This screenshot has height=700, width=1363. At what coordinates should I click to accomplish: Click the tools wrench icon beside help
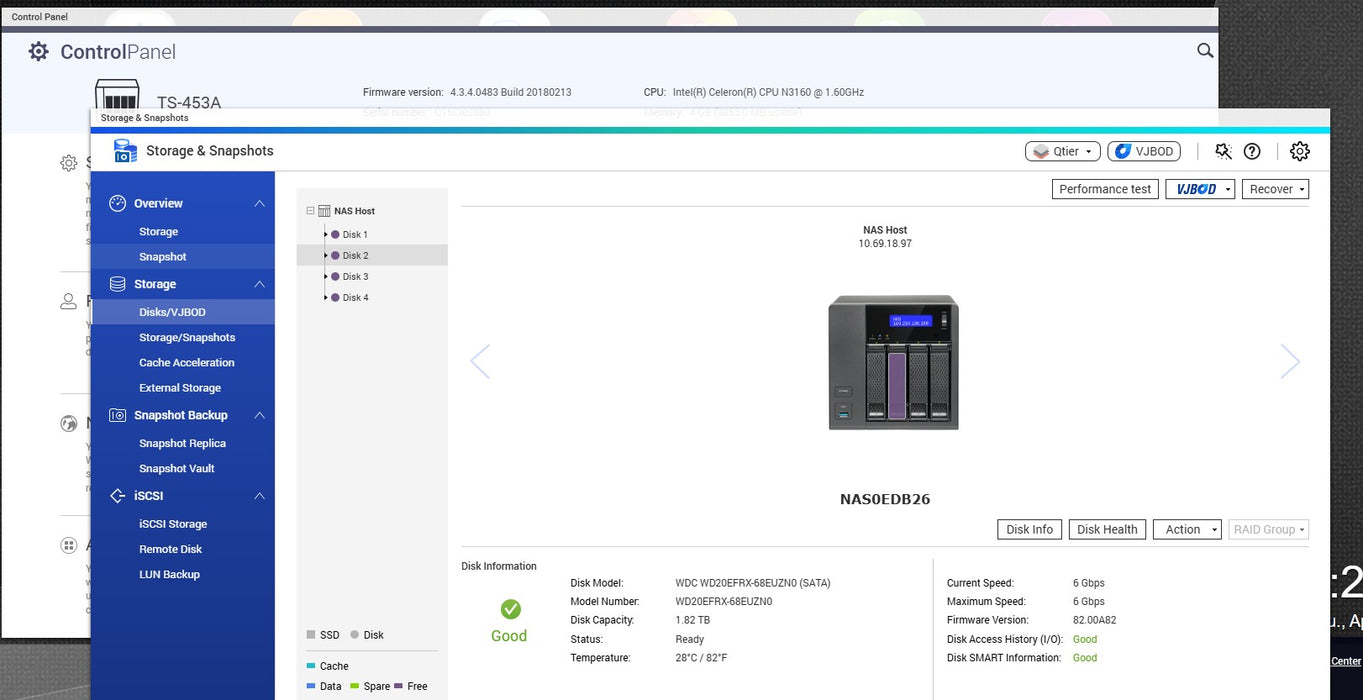pyautogui.click(x=1223, y=151)
